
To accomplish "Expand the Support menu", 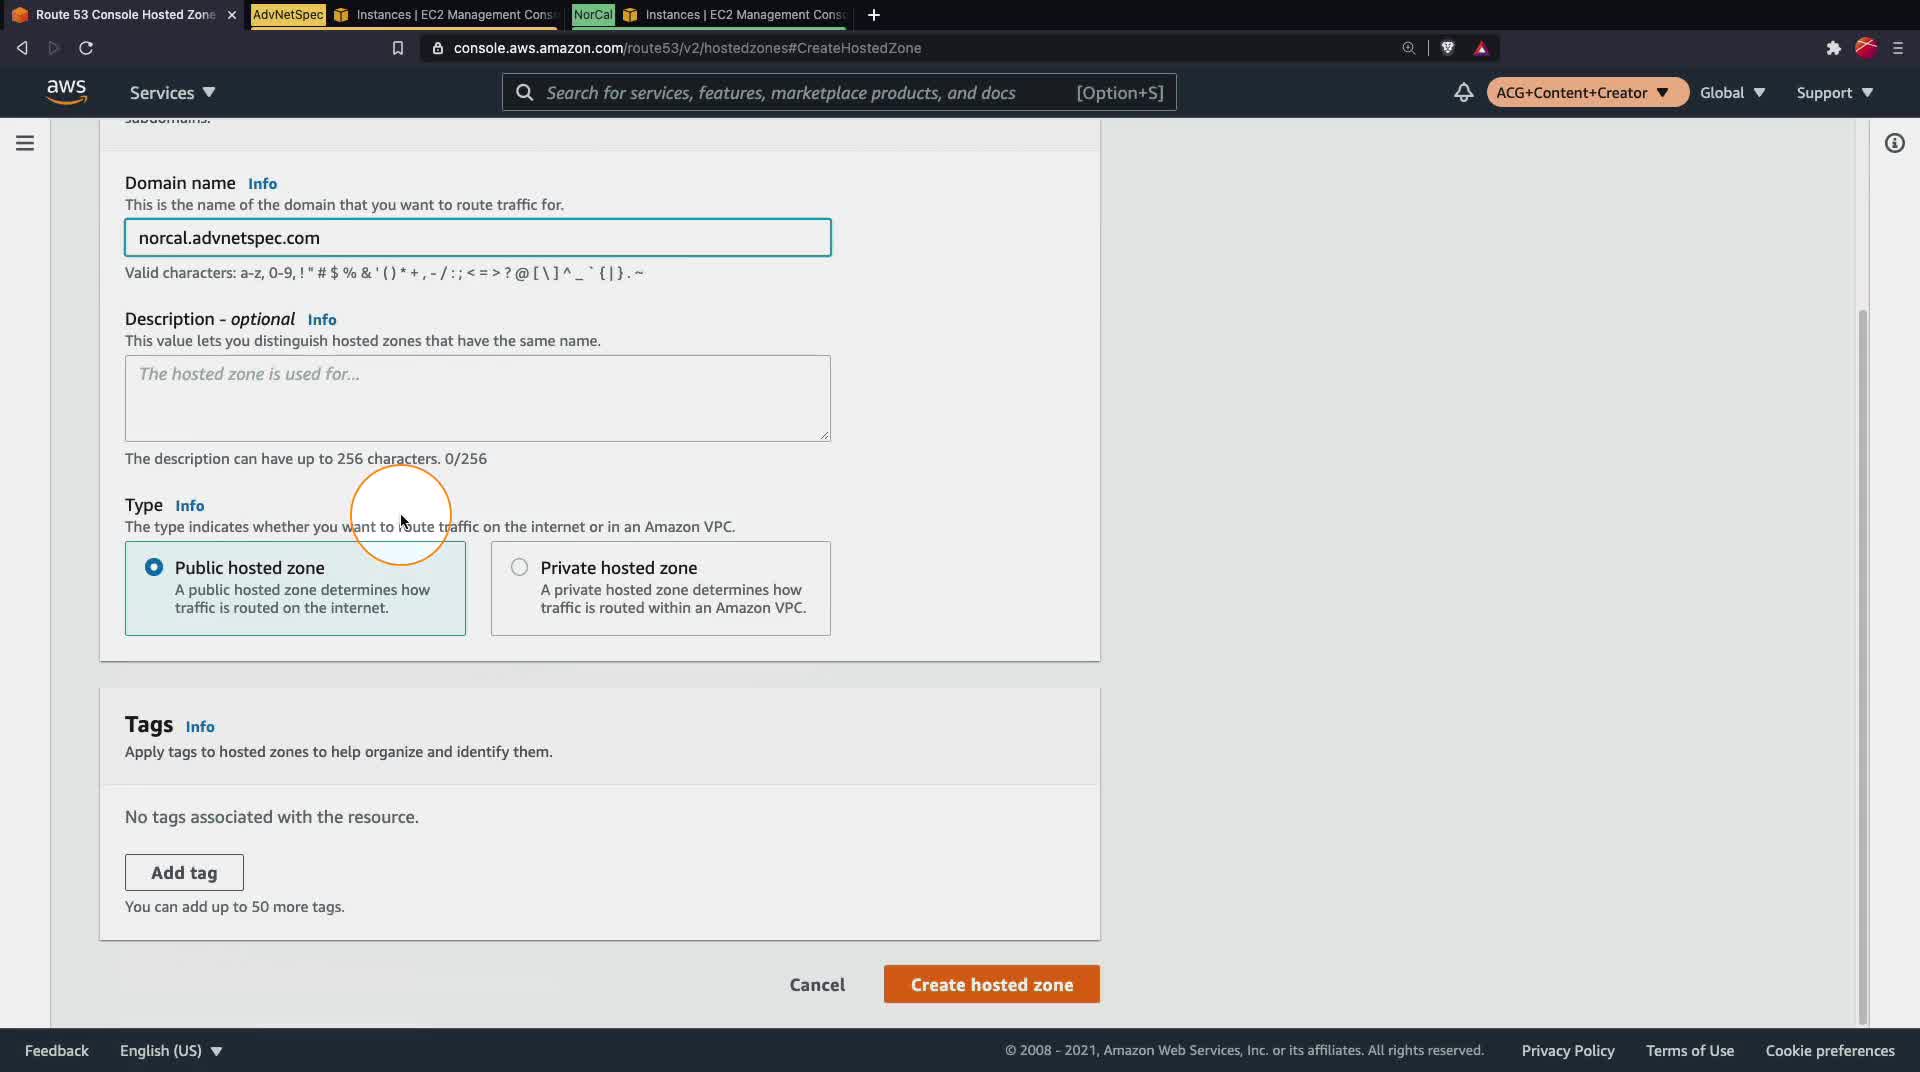I will 1834,92.
